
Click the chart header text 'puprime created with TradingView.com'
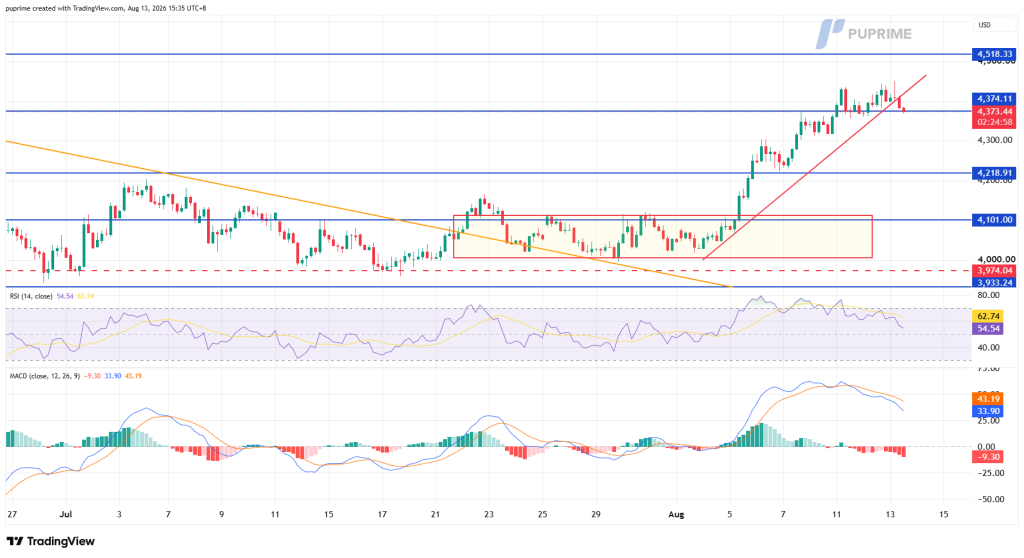tap(67, 8)
